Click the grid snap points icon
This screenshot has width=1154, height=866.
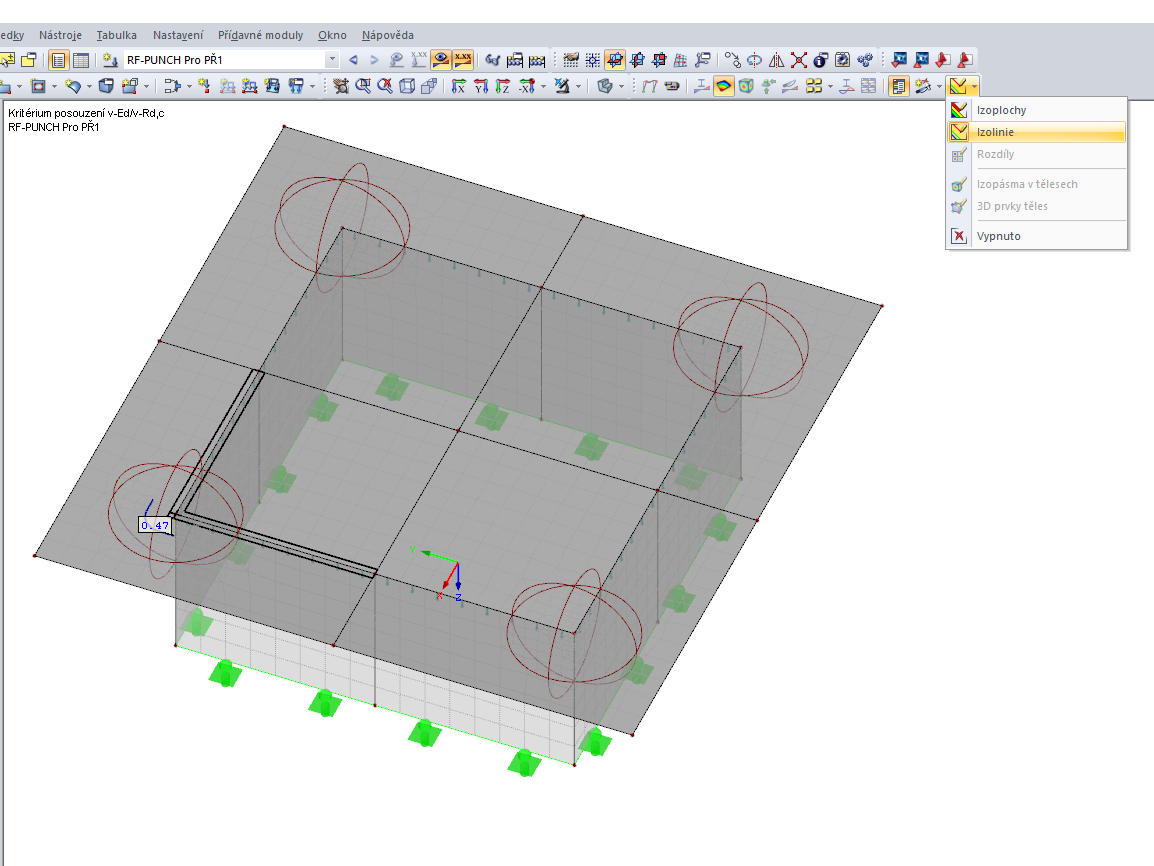coord(592,60)
